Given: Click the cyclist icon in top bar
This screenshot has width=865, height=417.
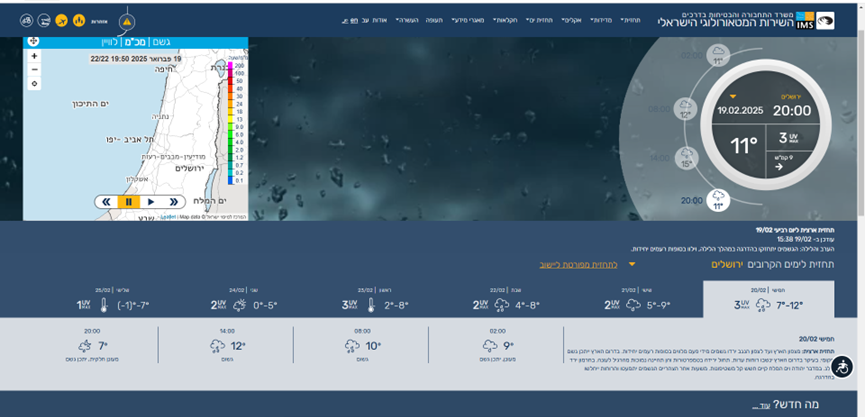Looking at the screenshot, I should tap(27, 20).
